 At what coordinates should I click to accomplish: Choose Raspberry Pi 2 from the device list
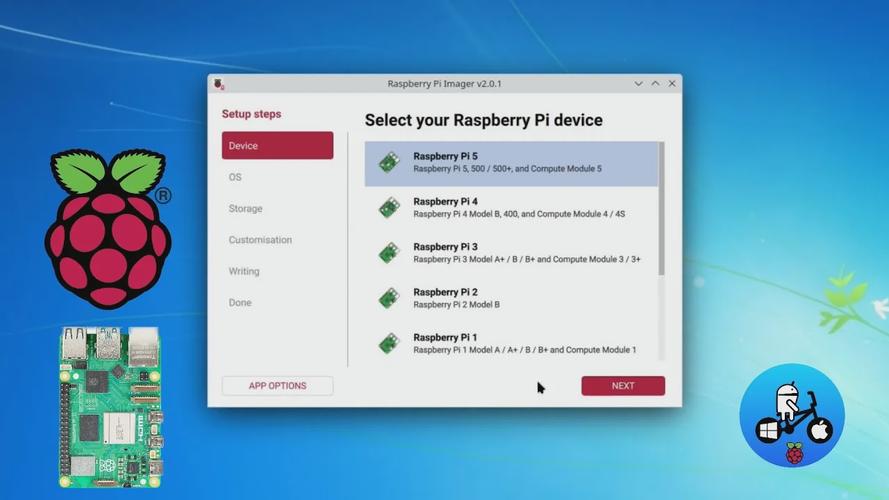point(511,299)
